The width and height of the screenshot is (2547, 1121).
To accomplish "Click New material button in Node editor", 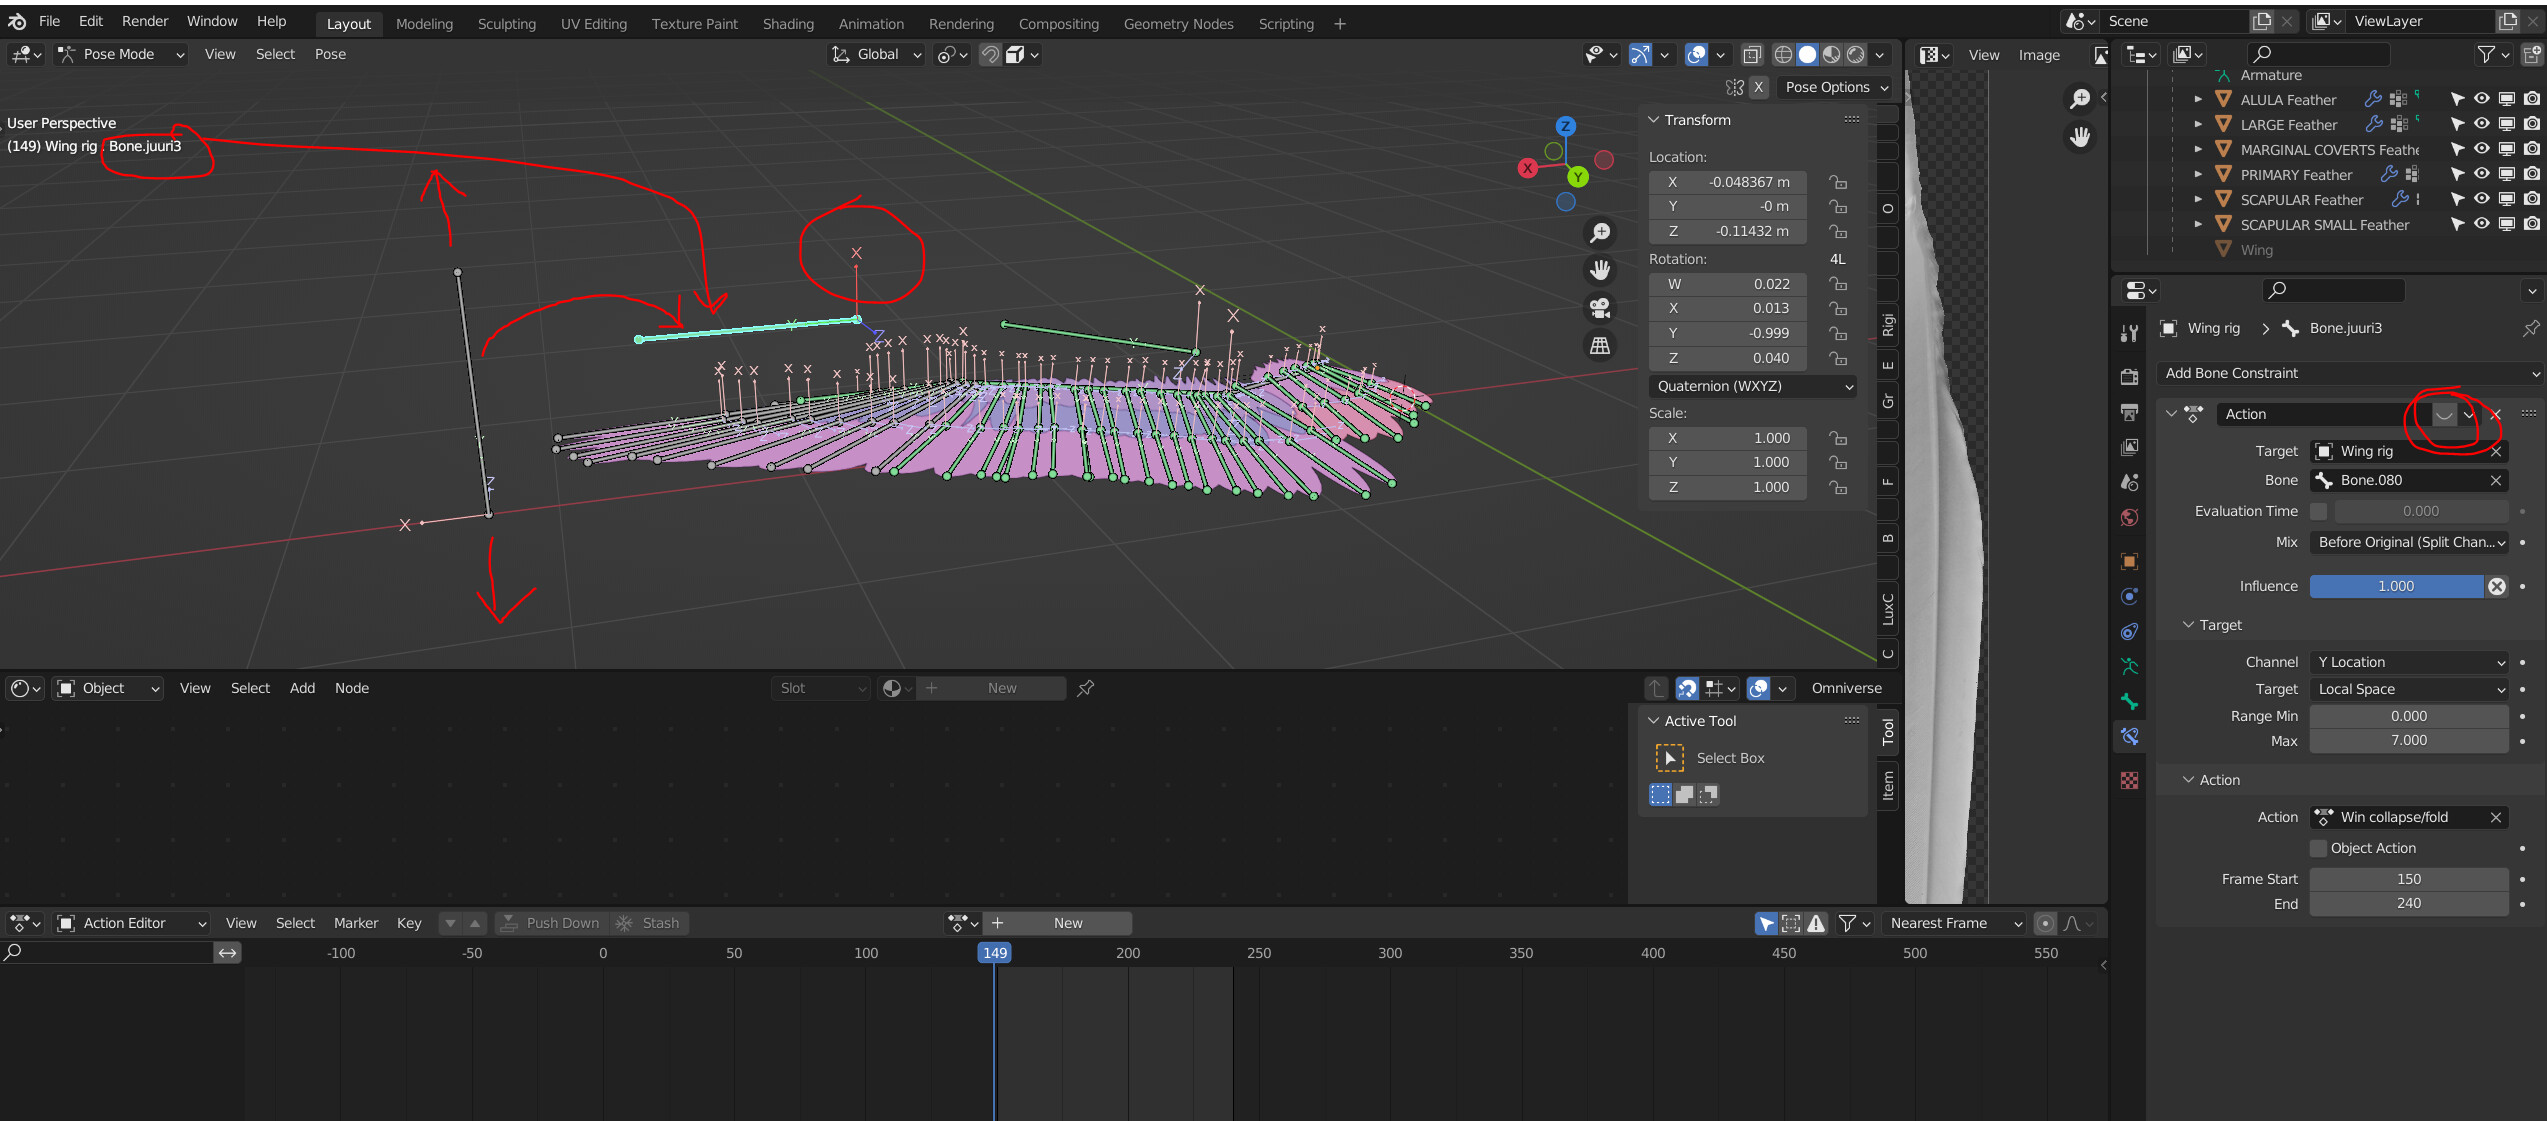I will tap(991, 688).
